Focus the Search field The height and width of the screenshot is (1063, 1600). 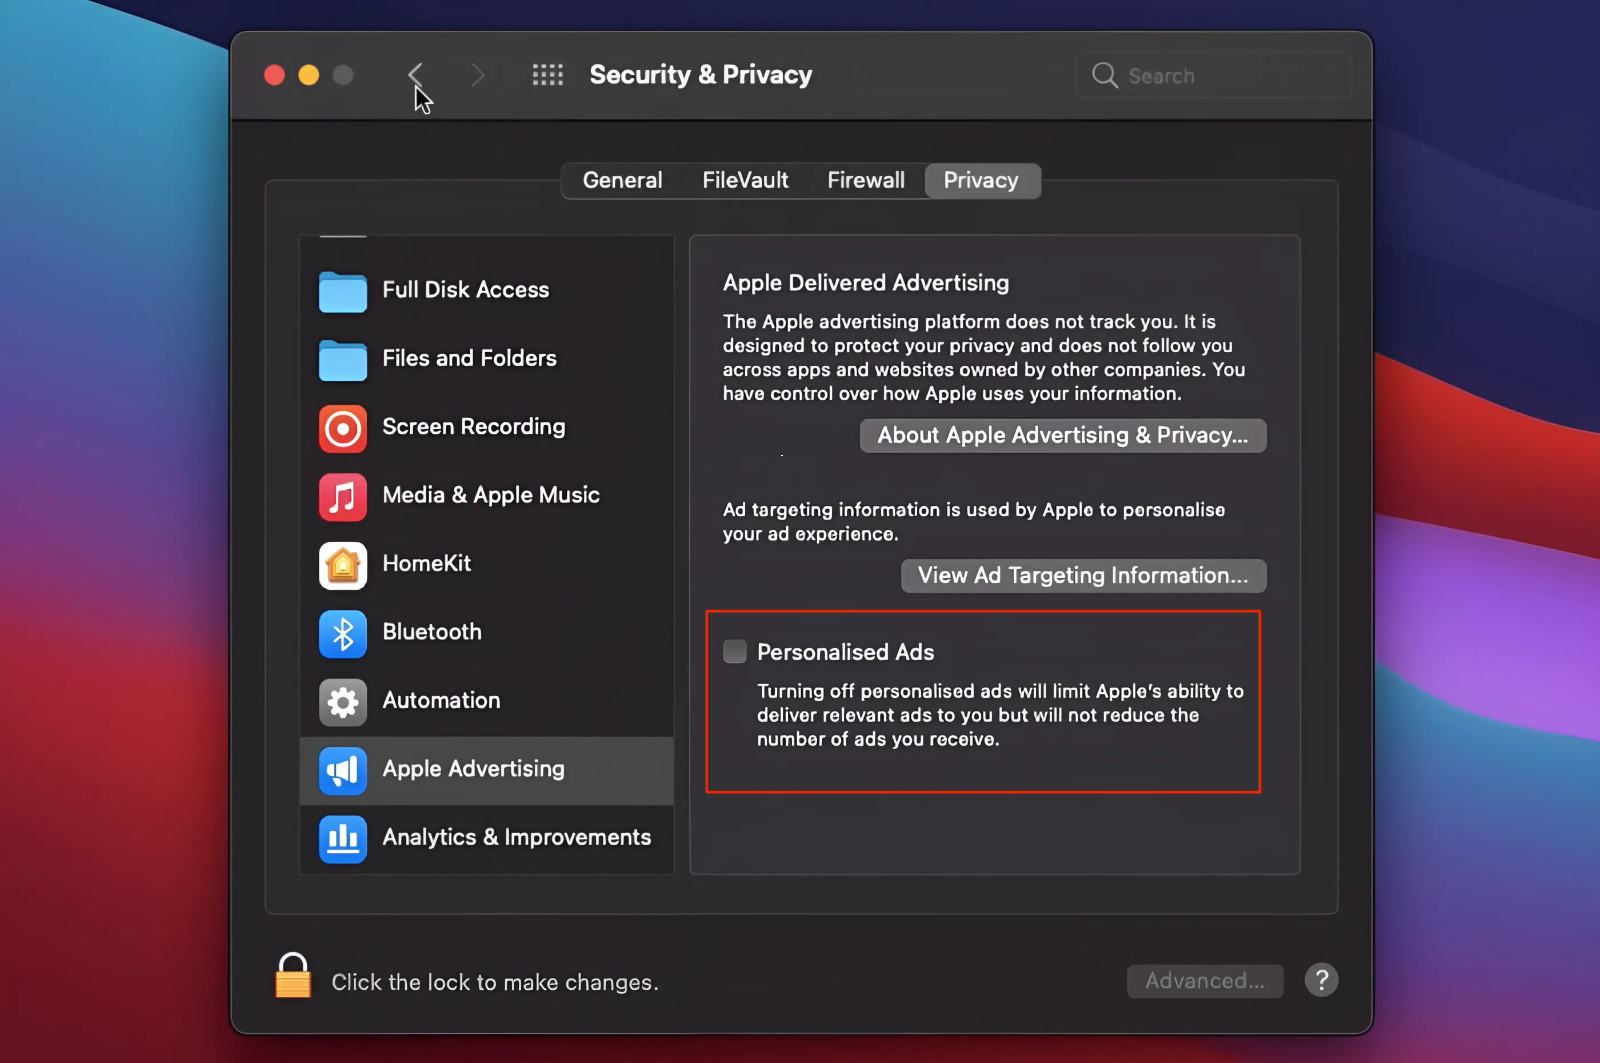(x=1214, y=76)
